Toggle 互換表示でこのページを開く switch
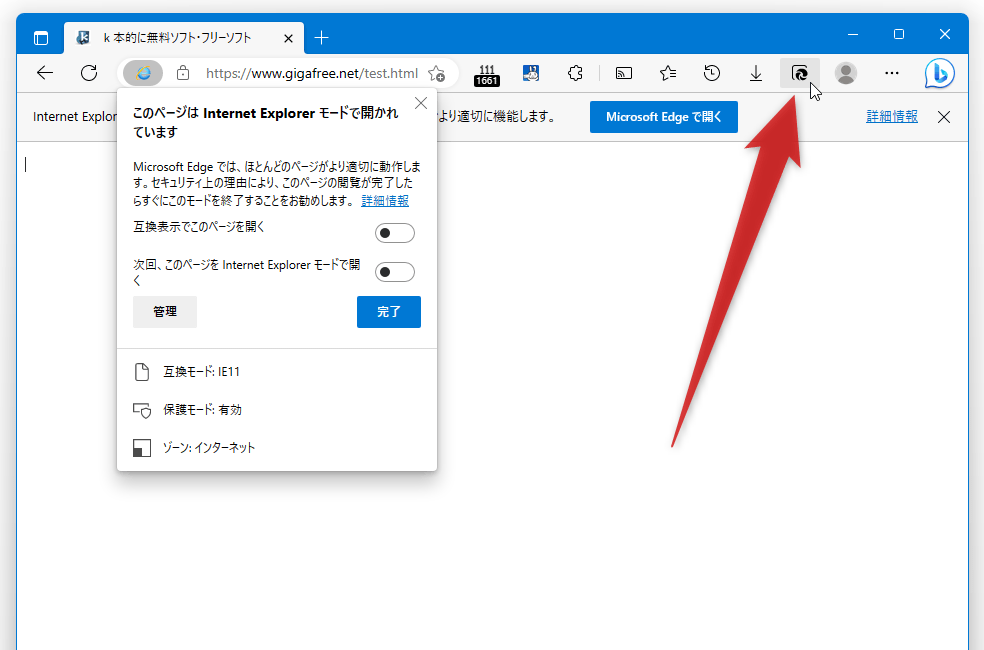 395,233
